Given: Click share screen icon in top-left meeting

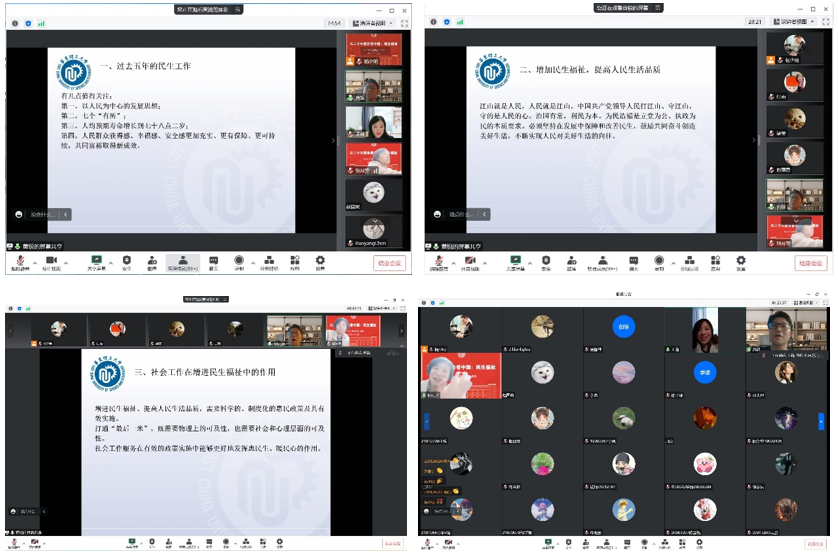Looking at the screenshot, I should coord(96,261).
